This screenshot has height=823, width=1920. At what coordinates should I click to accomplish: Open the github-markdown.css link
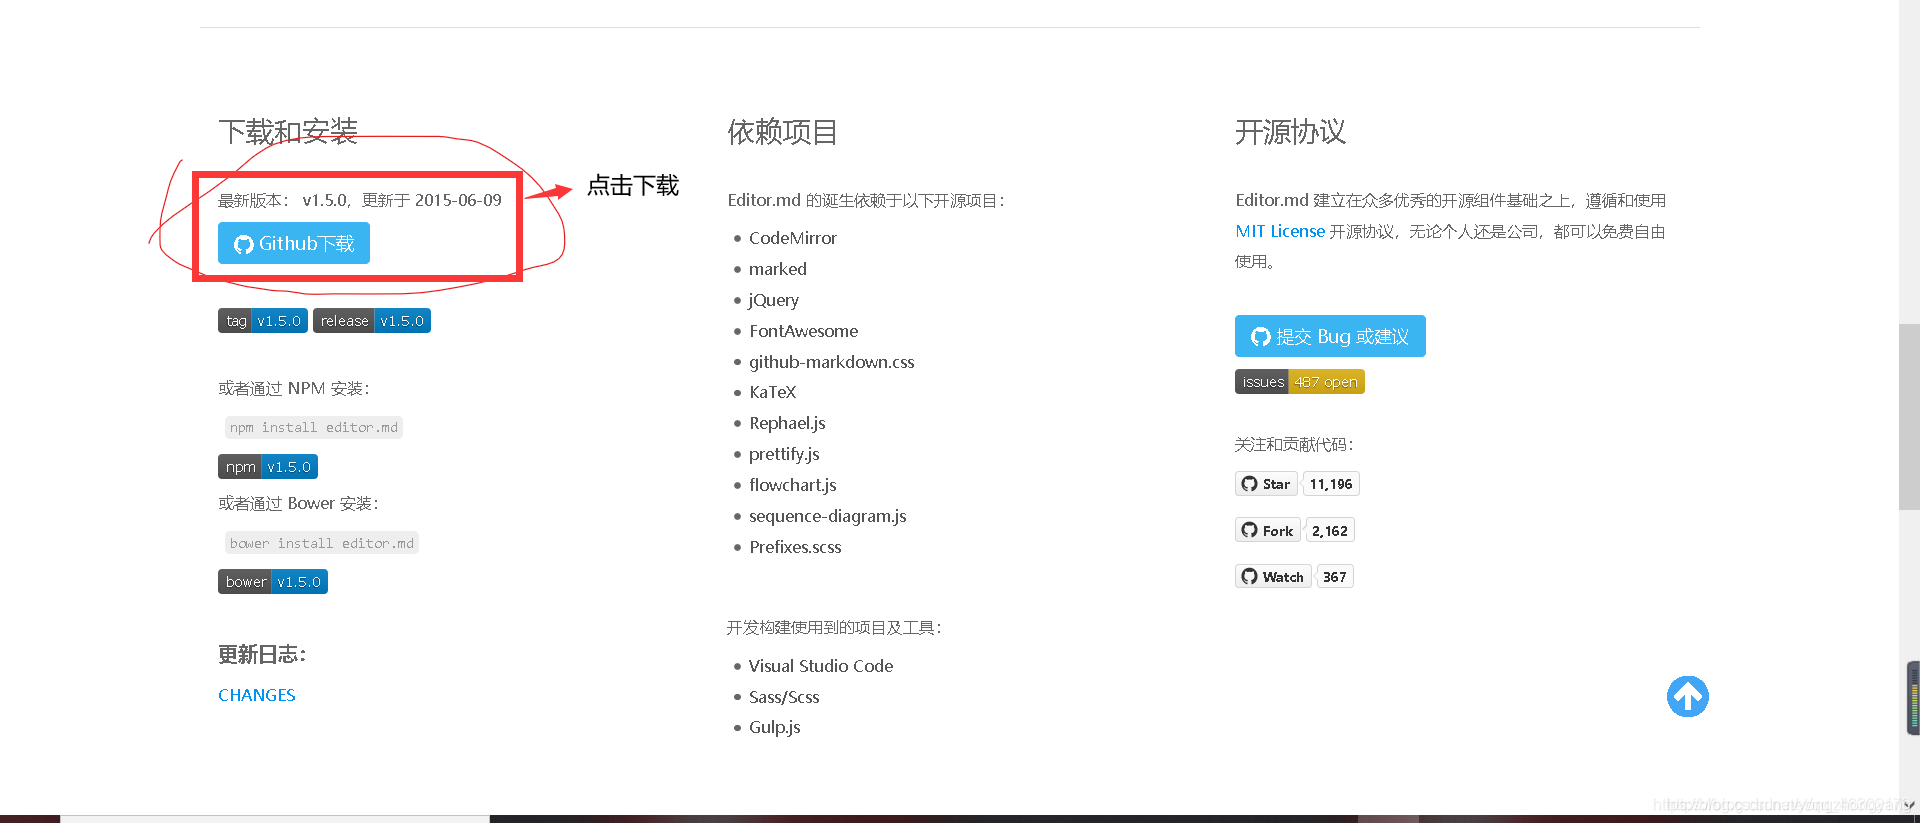point(832,362)
